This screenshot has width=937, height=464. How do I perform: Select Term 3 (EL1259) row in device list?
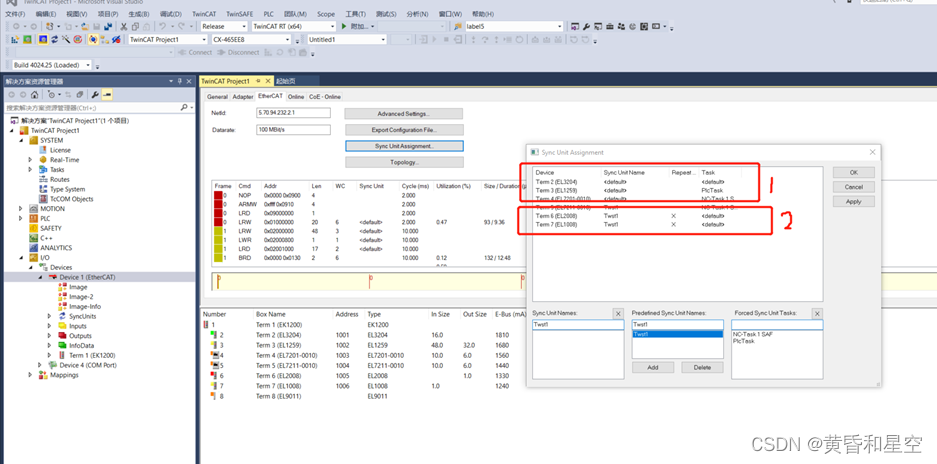tap(557, 190)
